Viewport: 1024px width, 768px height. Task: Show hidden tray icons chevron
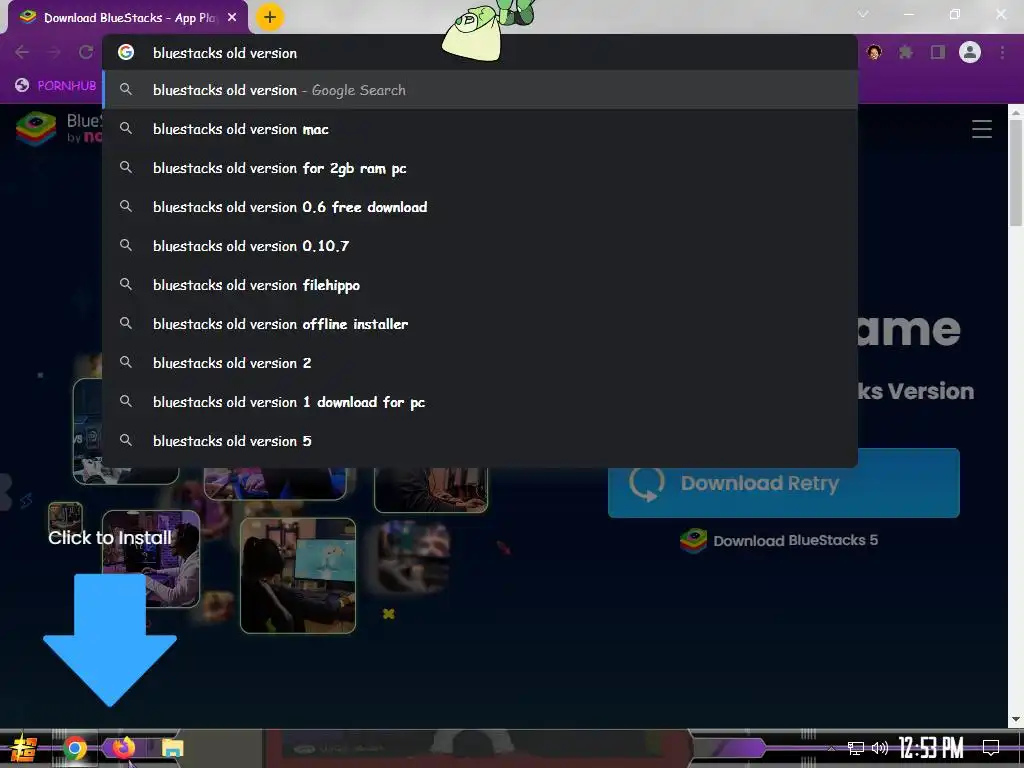coord(831,748)
